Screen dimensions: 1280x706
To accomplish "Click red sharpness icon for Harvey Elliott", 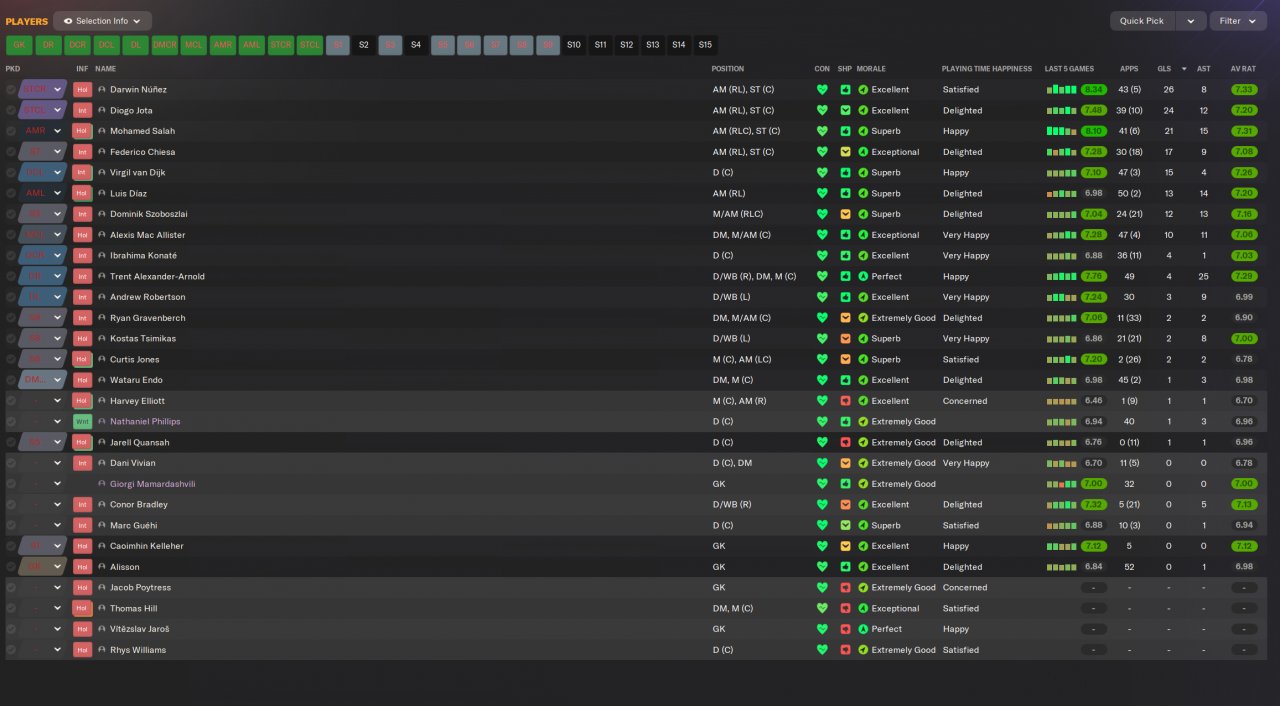I will tap(845, 401).
